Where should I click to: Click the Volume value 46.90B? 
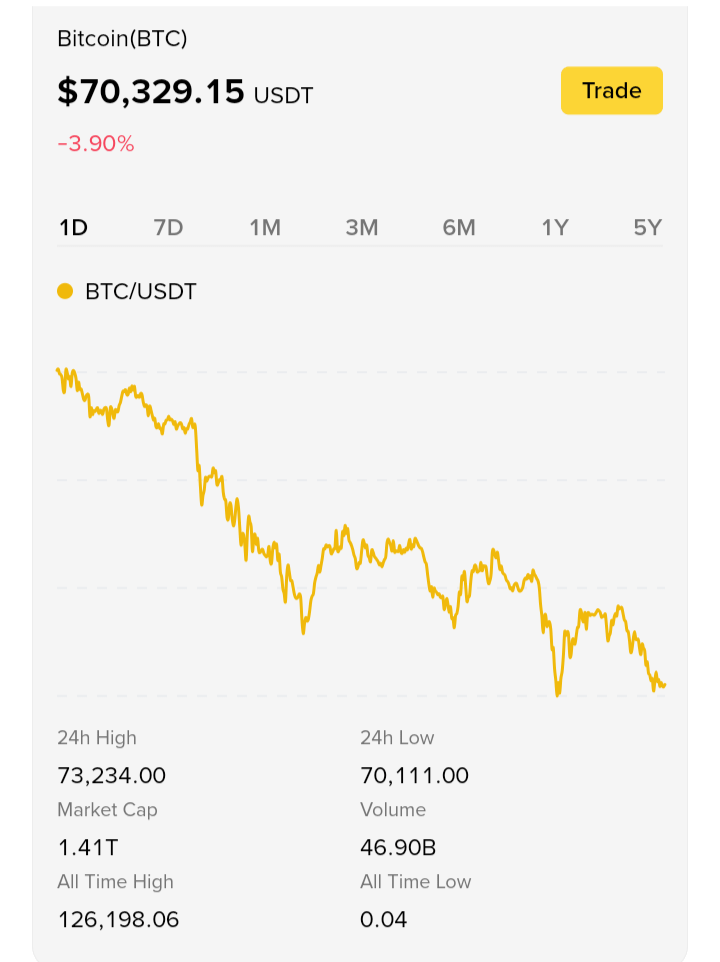[x=398, y=847]
